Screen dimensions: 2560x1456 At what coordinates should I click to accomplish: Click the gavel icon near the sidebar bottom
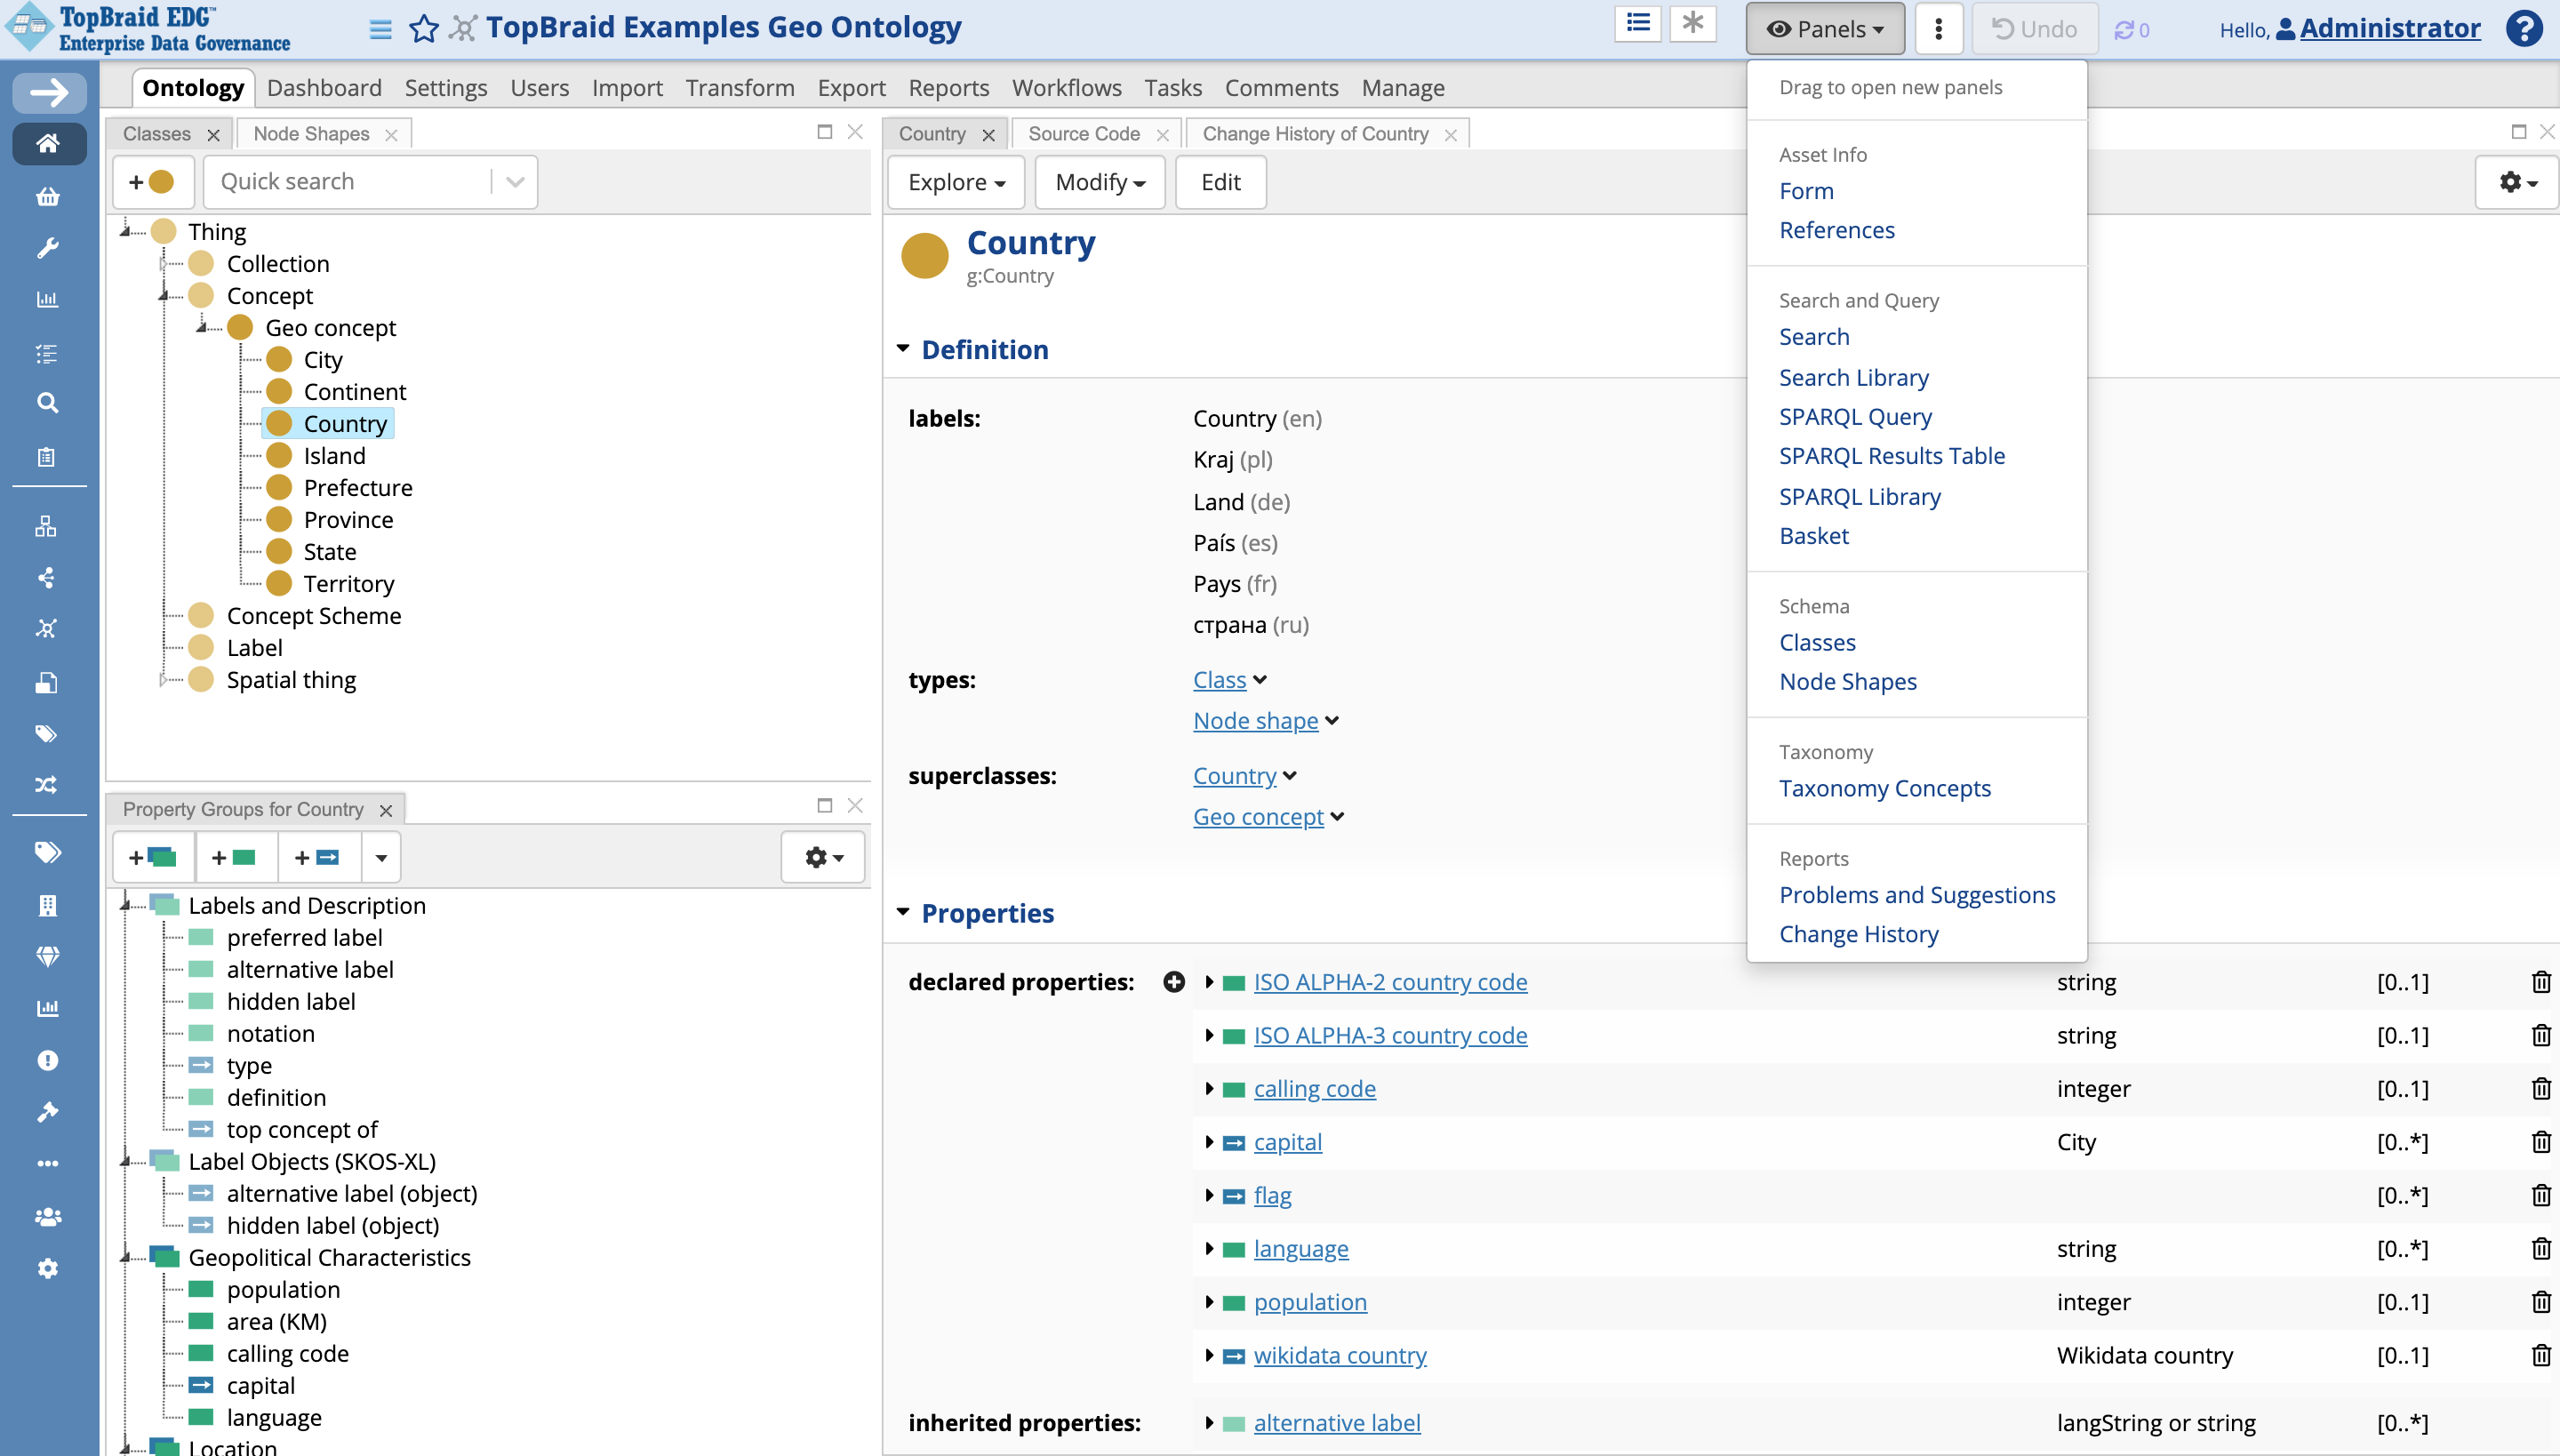[48, 1111]
